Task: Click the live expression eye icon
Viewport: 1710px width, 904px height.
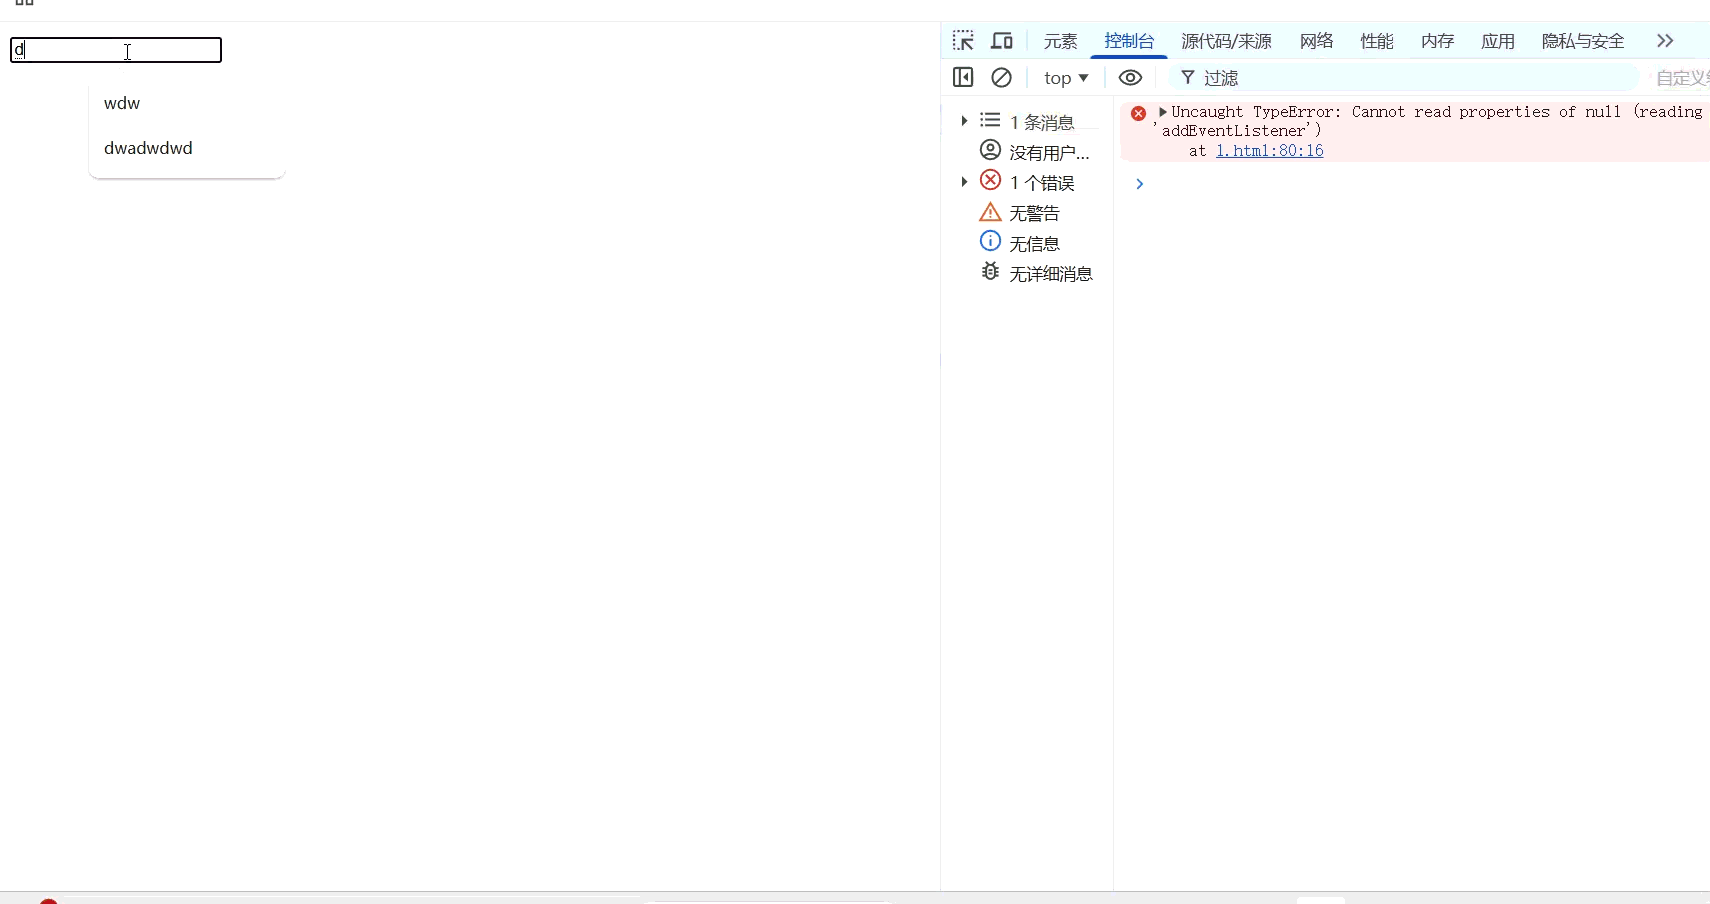Action: pos(1130,77)
